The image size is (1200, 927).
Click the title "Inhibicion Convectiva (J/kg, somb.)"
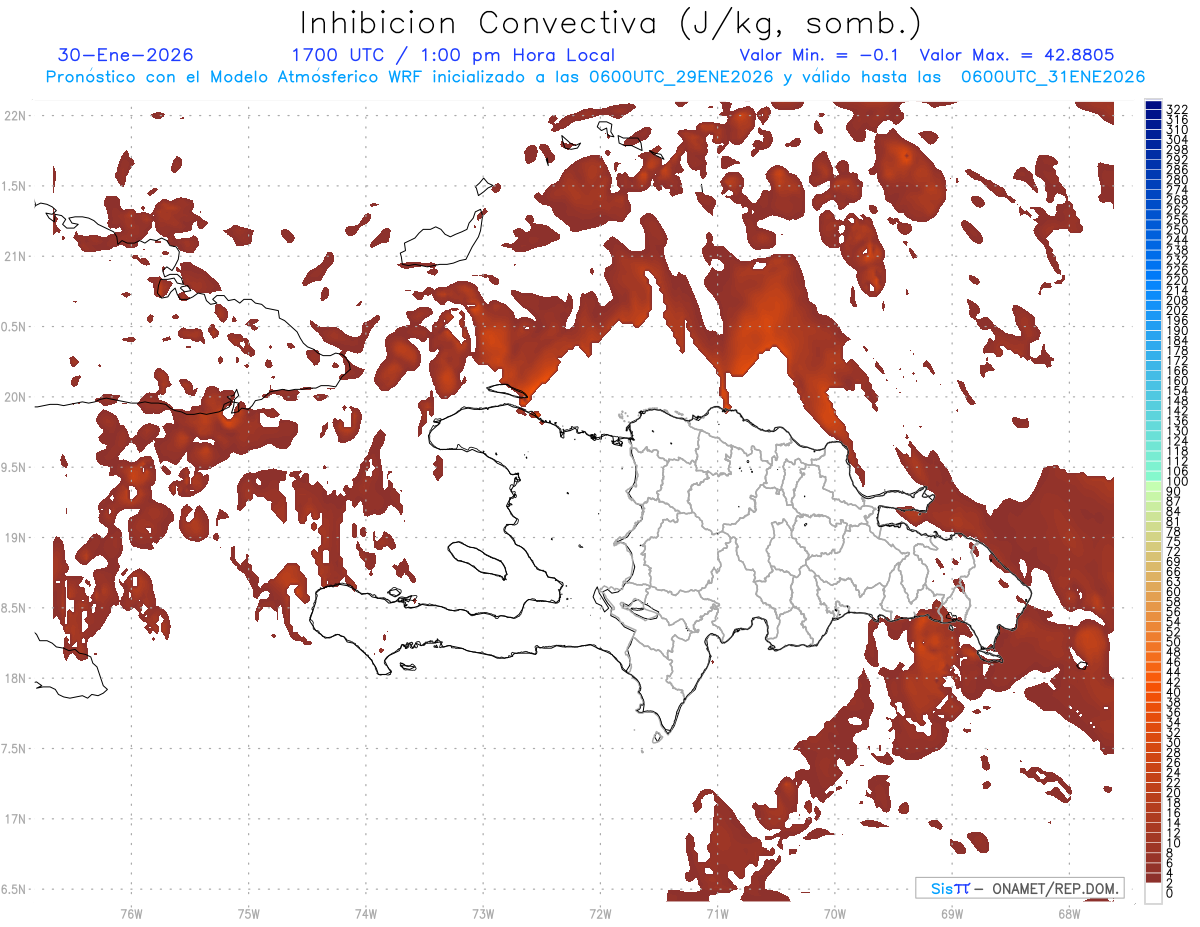point(611,23)
